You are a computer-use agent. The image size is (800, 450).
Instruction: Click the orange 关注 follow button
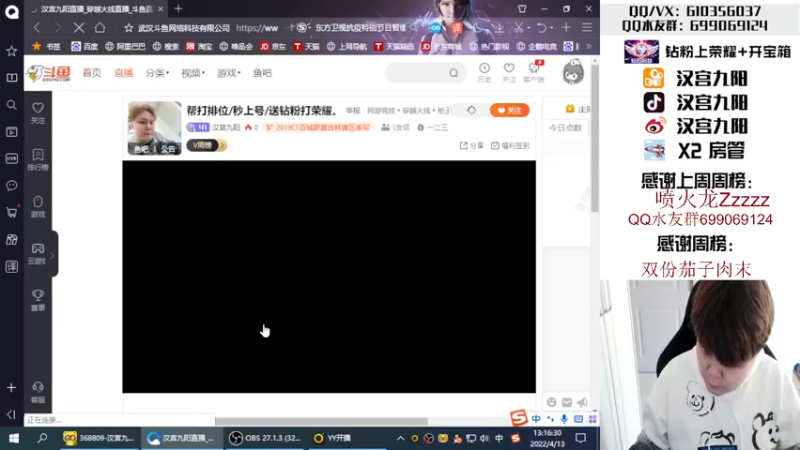(x=509, y=110)
